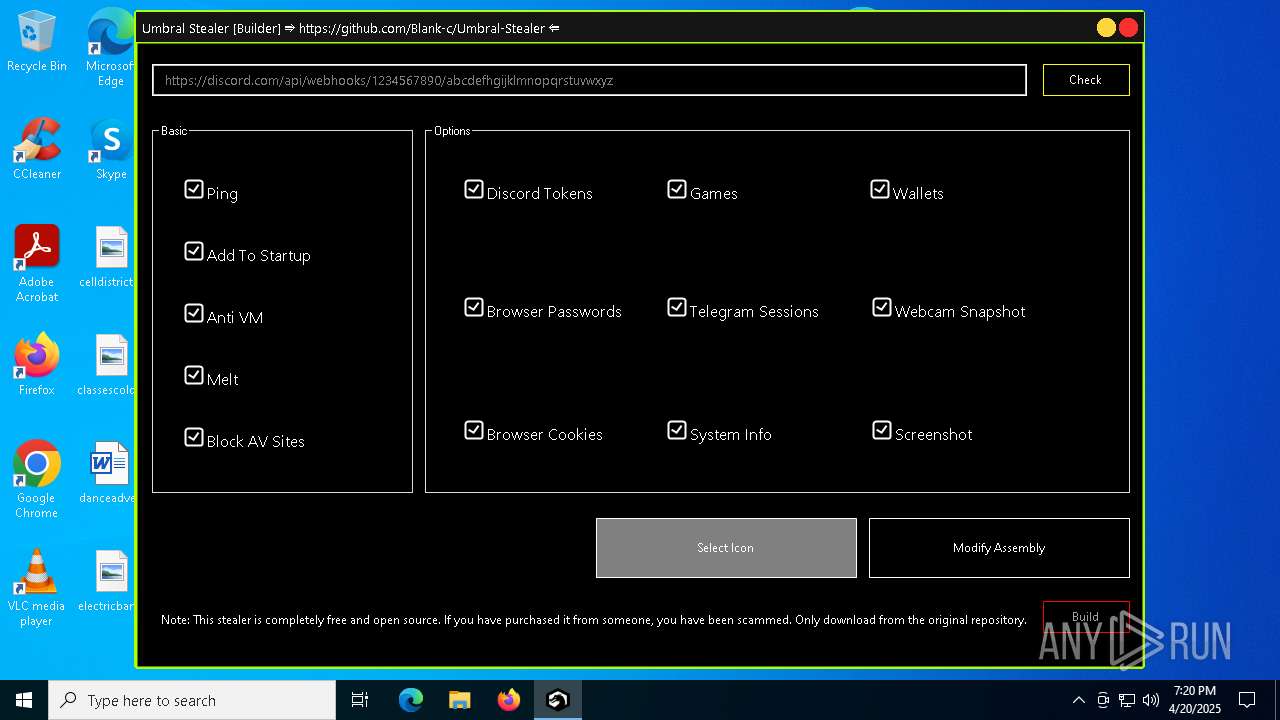Select VLC media player desktop icon
1280x720 pixels.
pos(37,588)
